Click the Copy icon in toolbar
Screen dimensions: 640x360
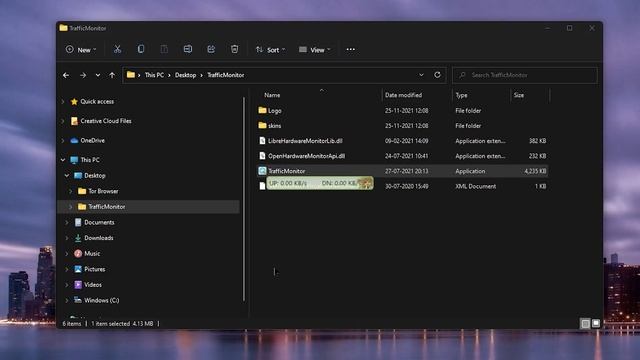coord(141,49)
